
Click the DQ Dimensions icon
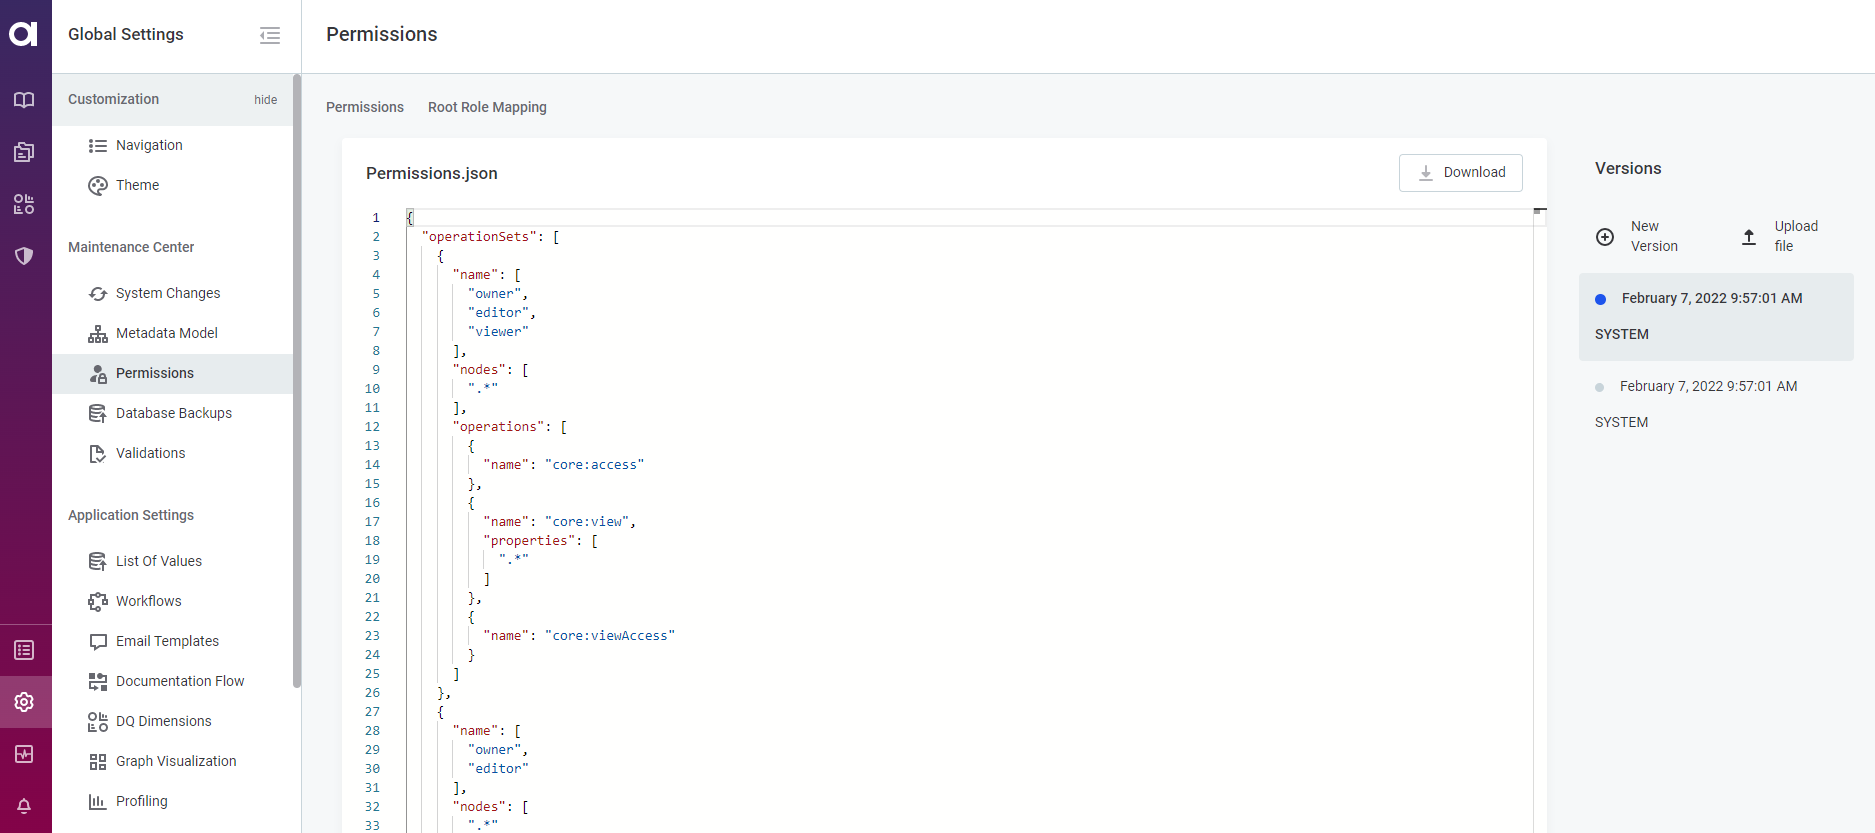(98, 722)
